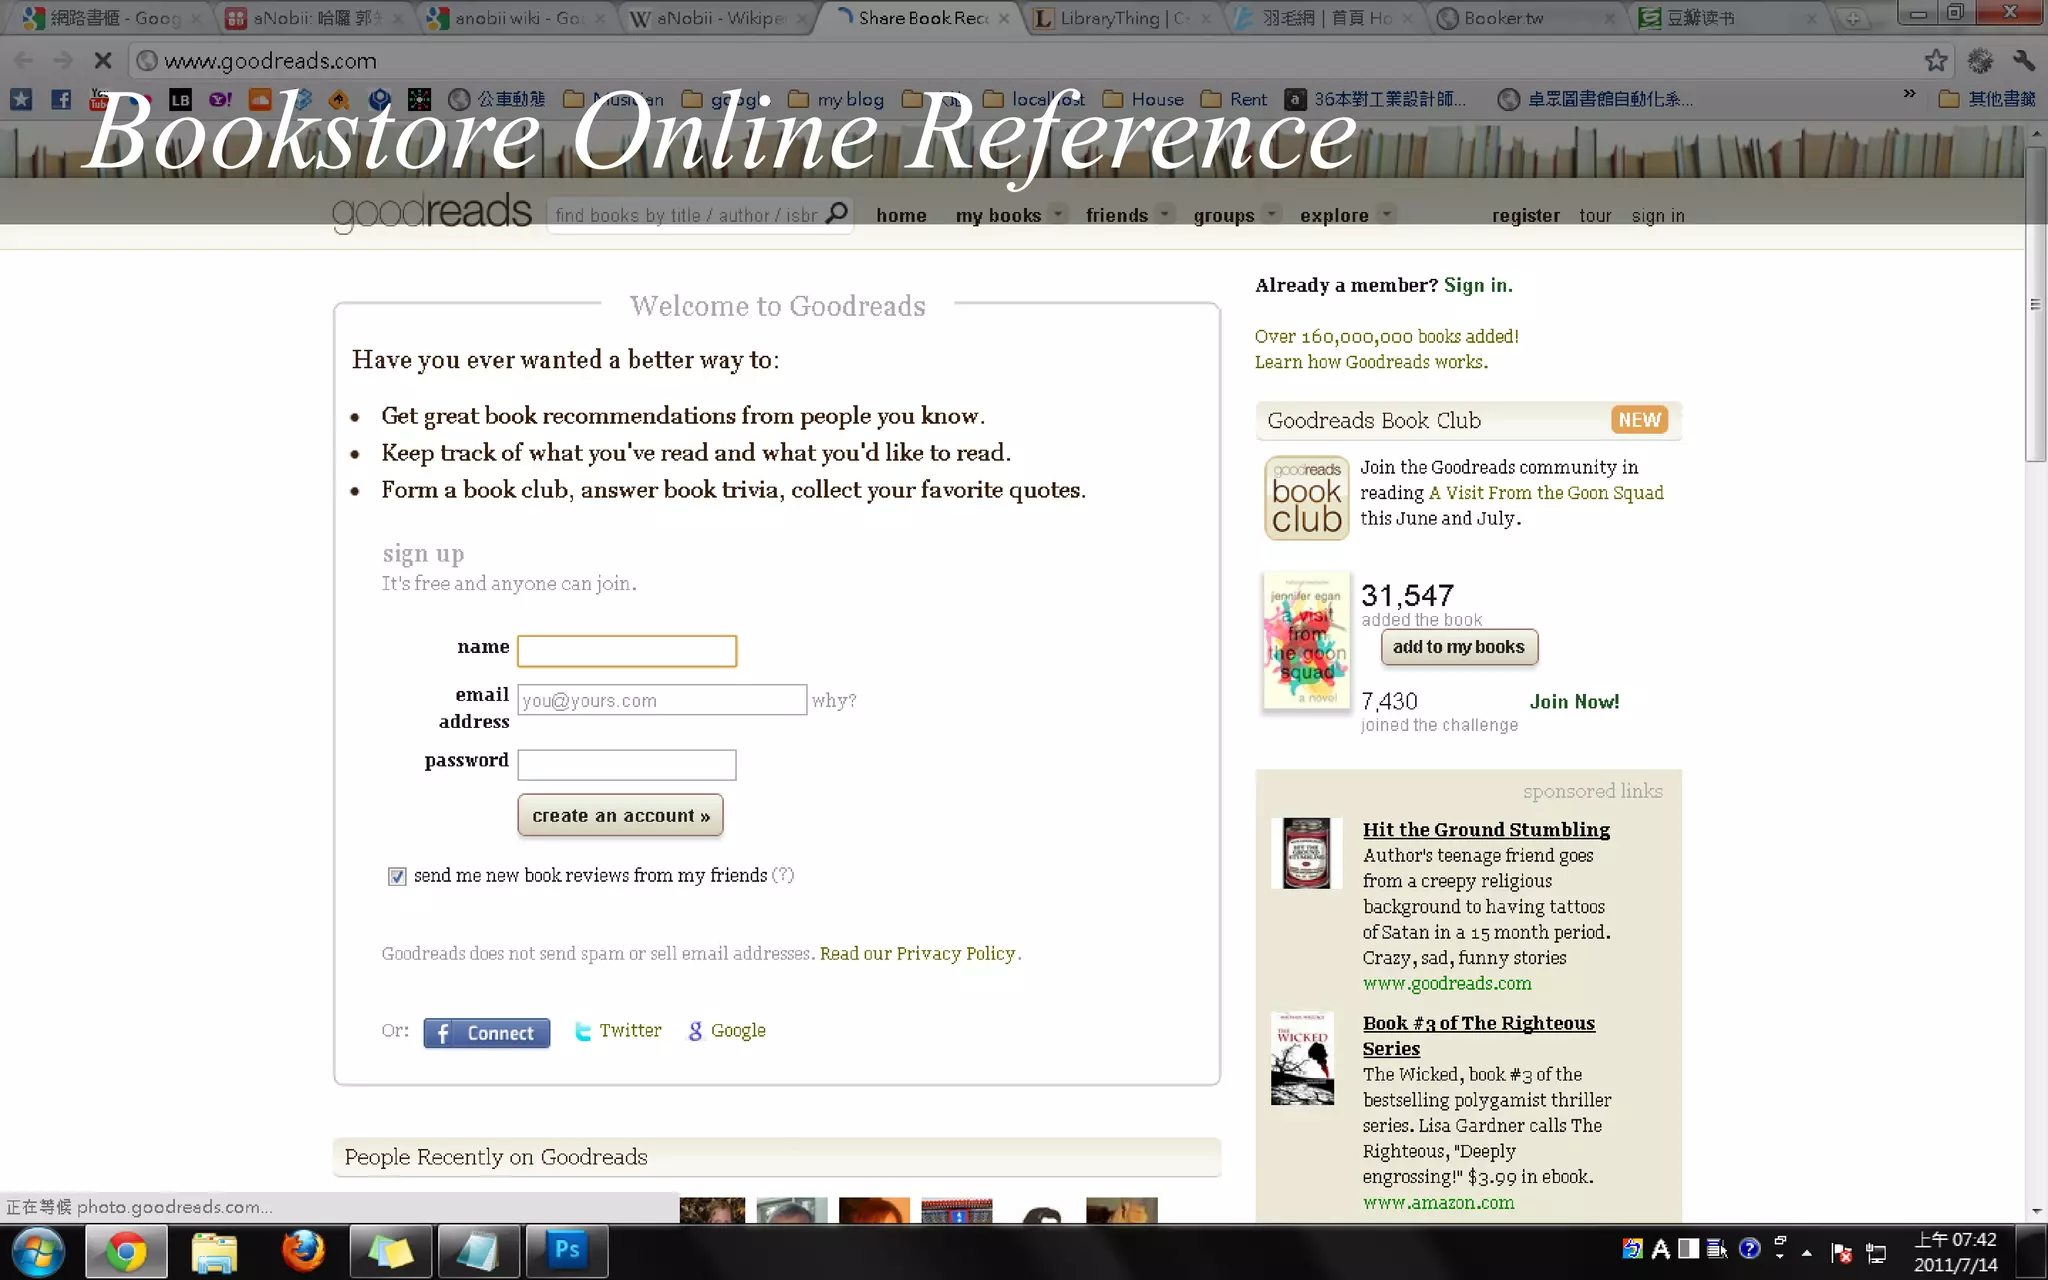
Task: Click the gear extension icon in the toolbar
Action: (1980, 60)
